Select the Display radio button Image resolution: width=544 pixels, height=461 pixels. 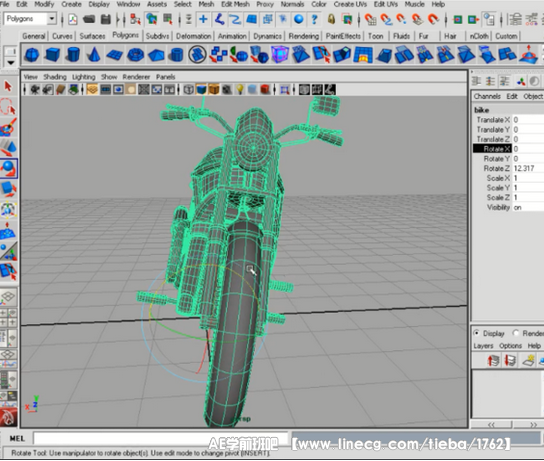476,333
